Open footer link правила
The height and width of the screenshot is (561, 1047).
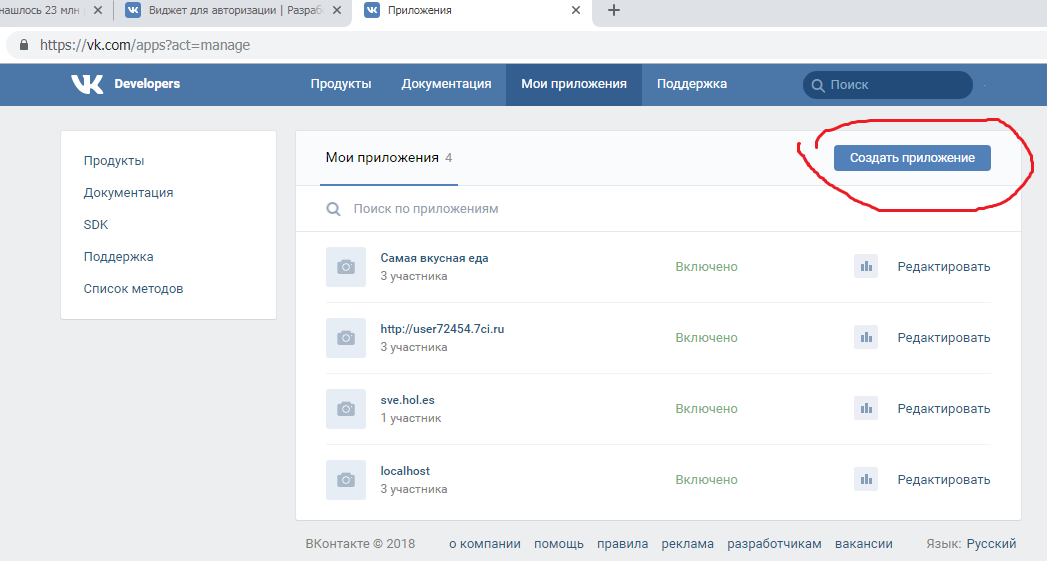(x=622, y=544)
